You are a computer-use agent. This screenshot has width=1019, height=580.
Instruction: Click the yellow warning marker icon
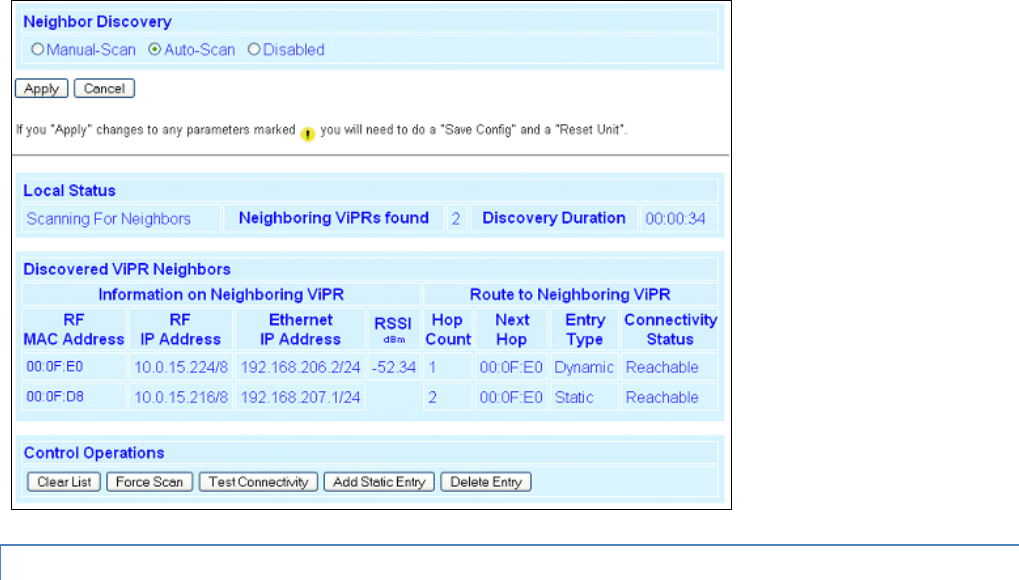click(307, 134)
